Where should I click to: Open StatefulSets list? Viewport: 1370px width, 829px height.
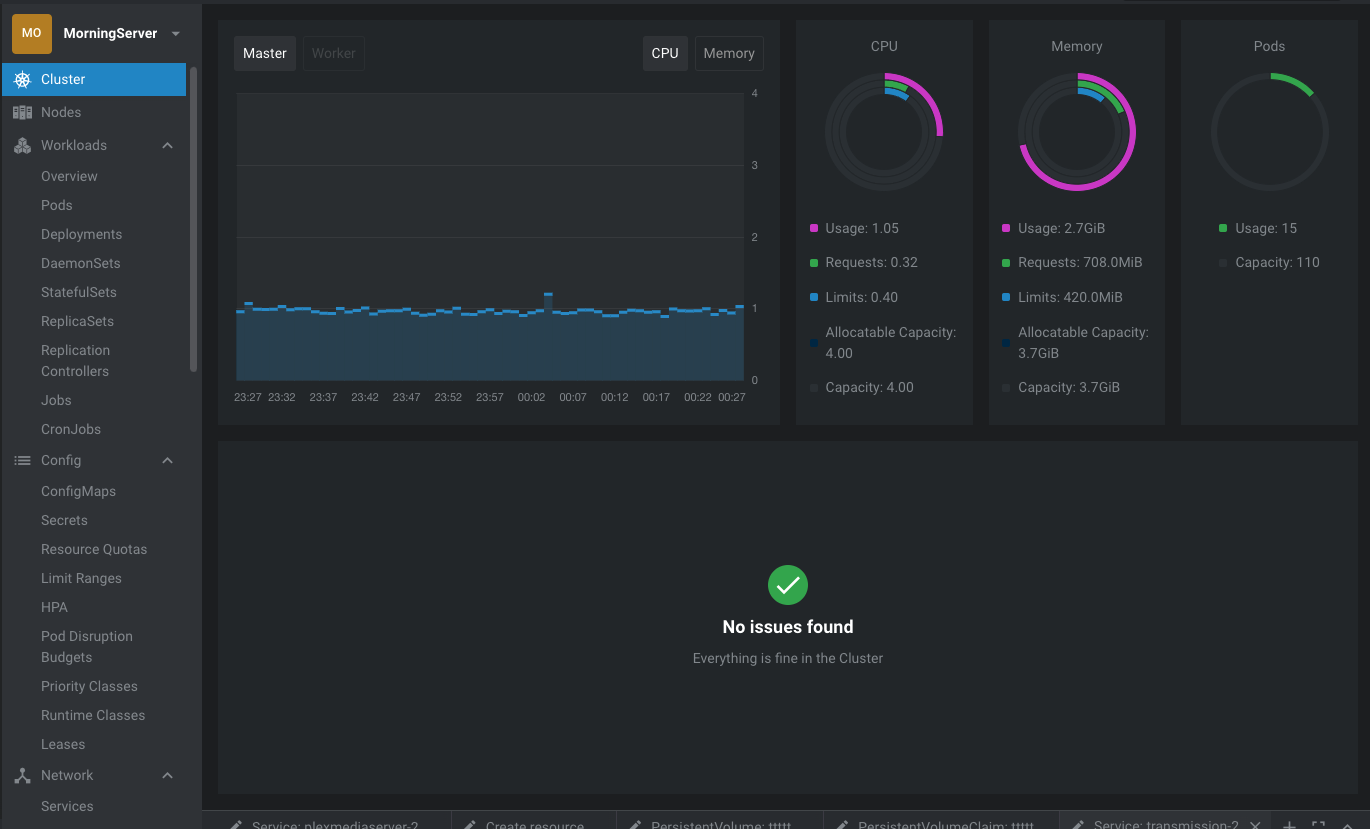(79, 292)
